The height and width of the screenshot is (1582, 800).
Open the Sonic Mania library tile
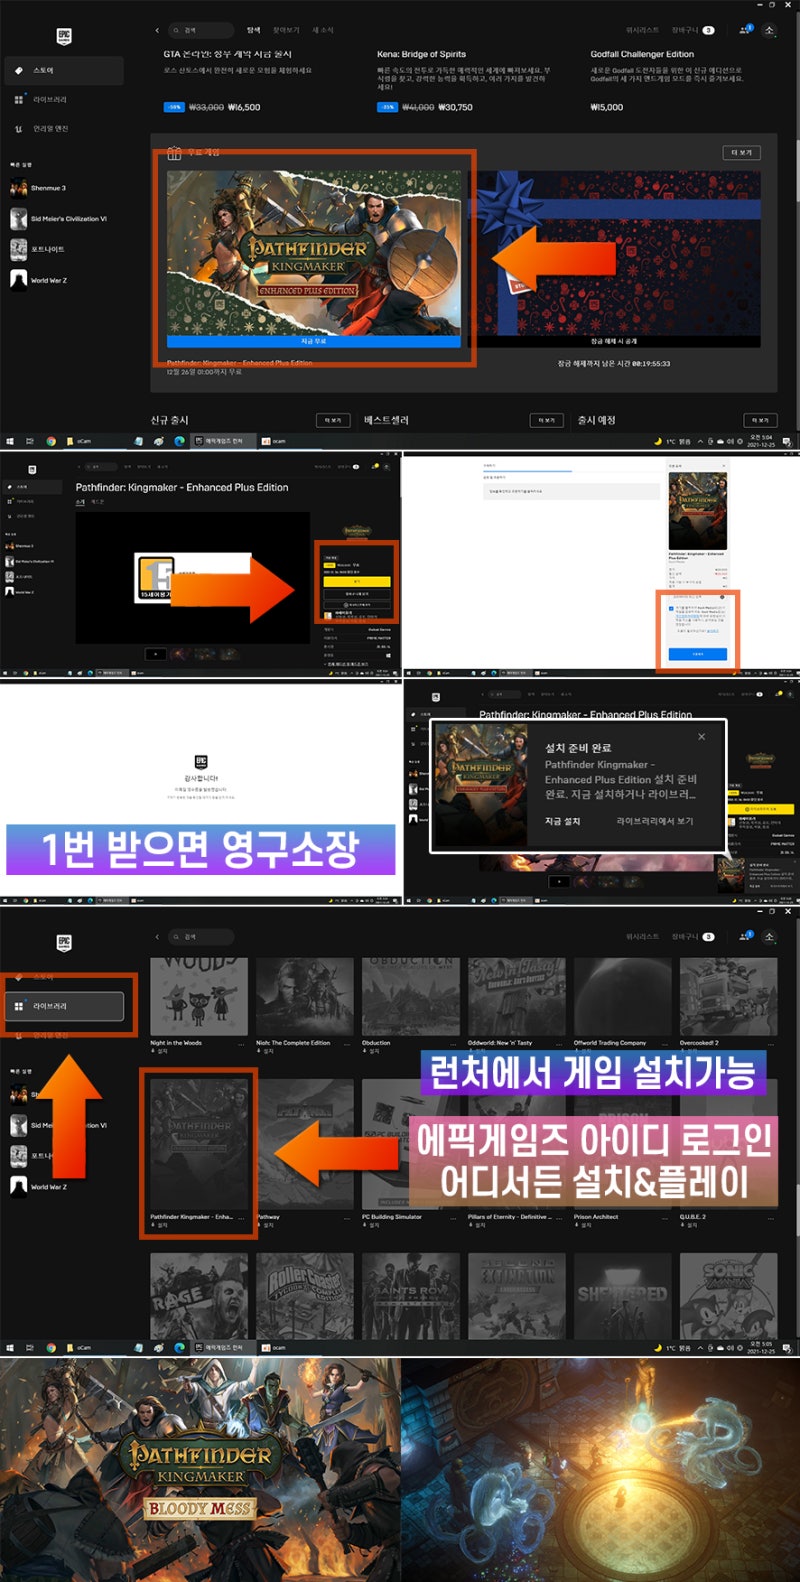pyautogui.click(x=728, y=1296)
